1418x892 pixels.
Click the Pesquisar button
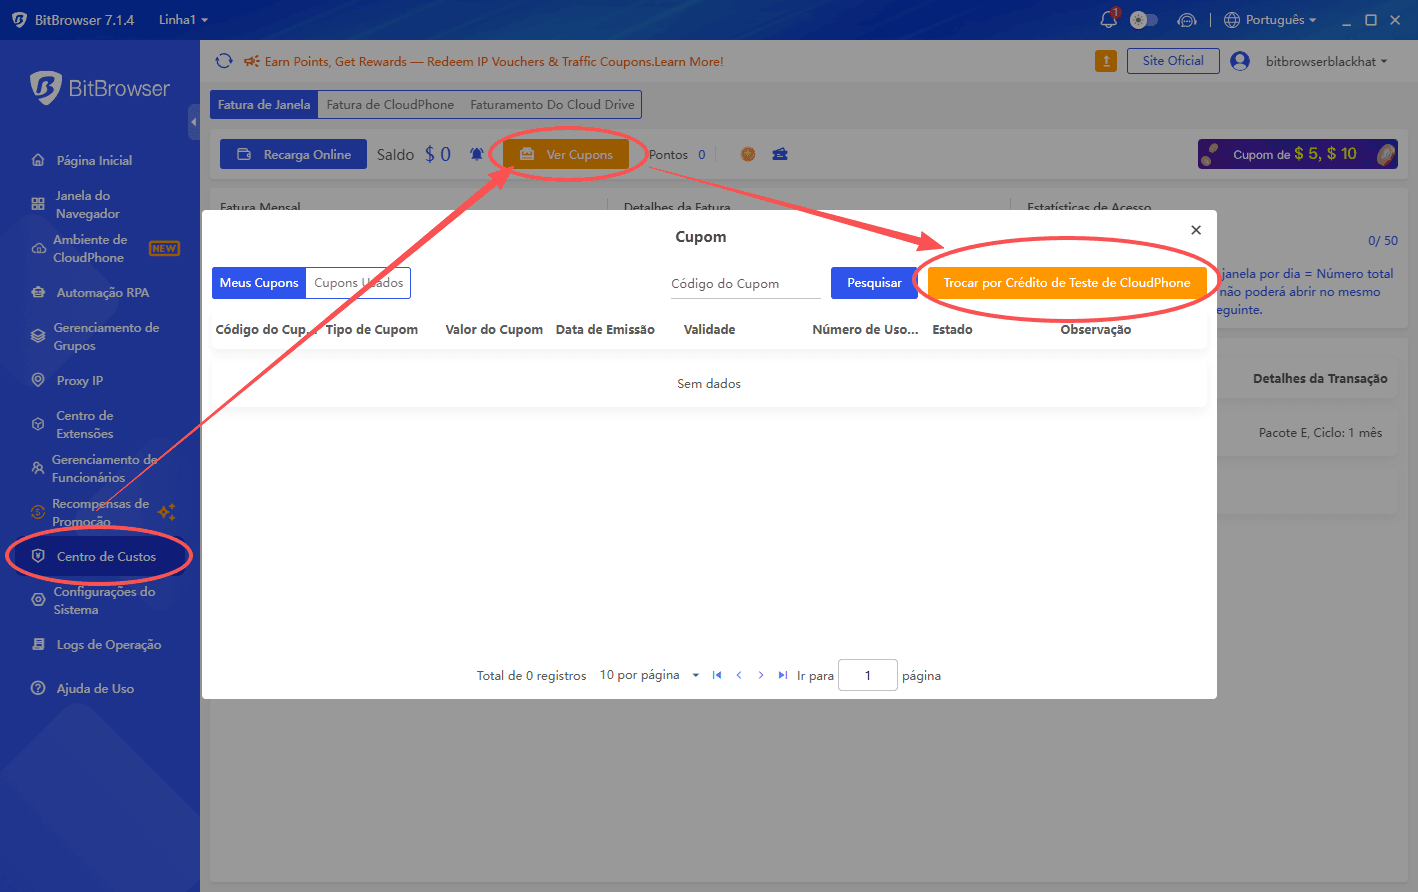tap(874, 283)
